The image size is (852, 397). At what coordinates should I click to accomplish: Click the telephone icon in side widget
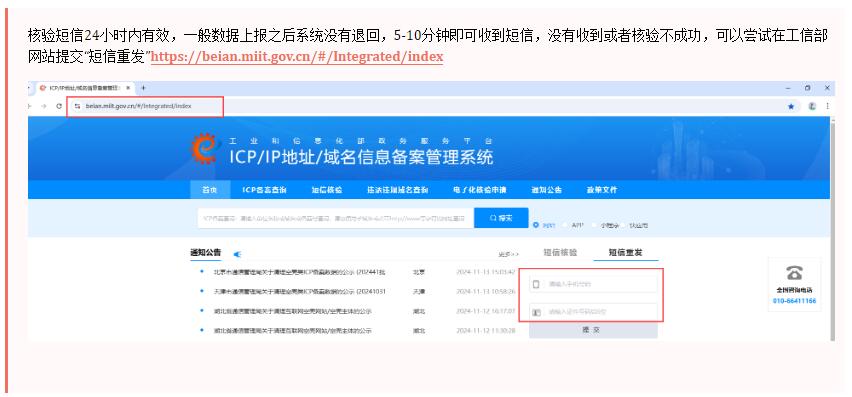(x=794, y=273)
